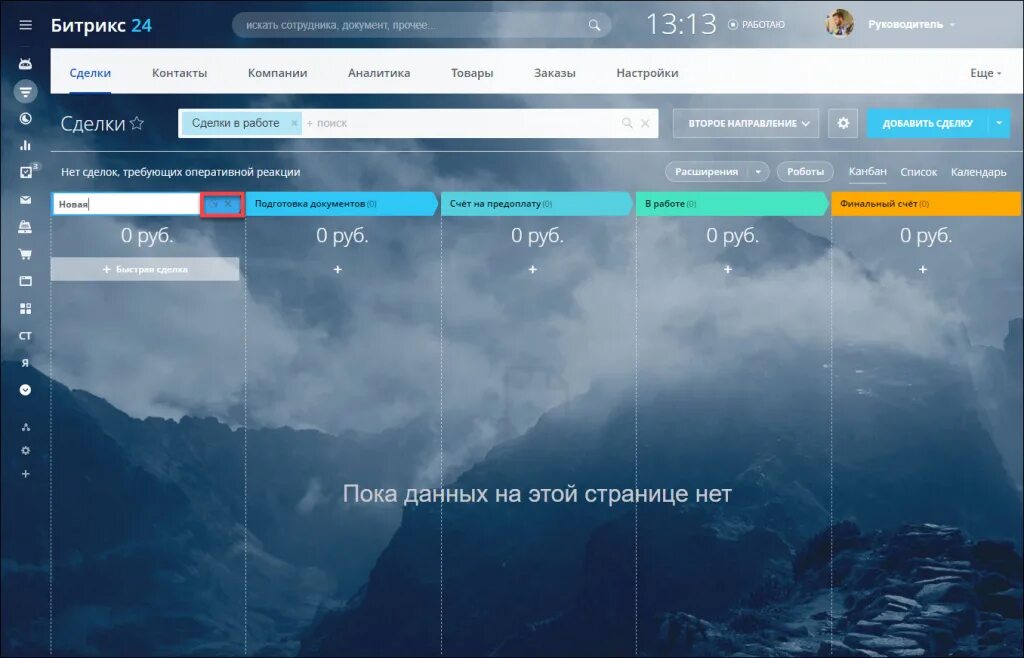Switch to the Компании tab
This screenshot has height=658, width=1024.
point(278,73)
